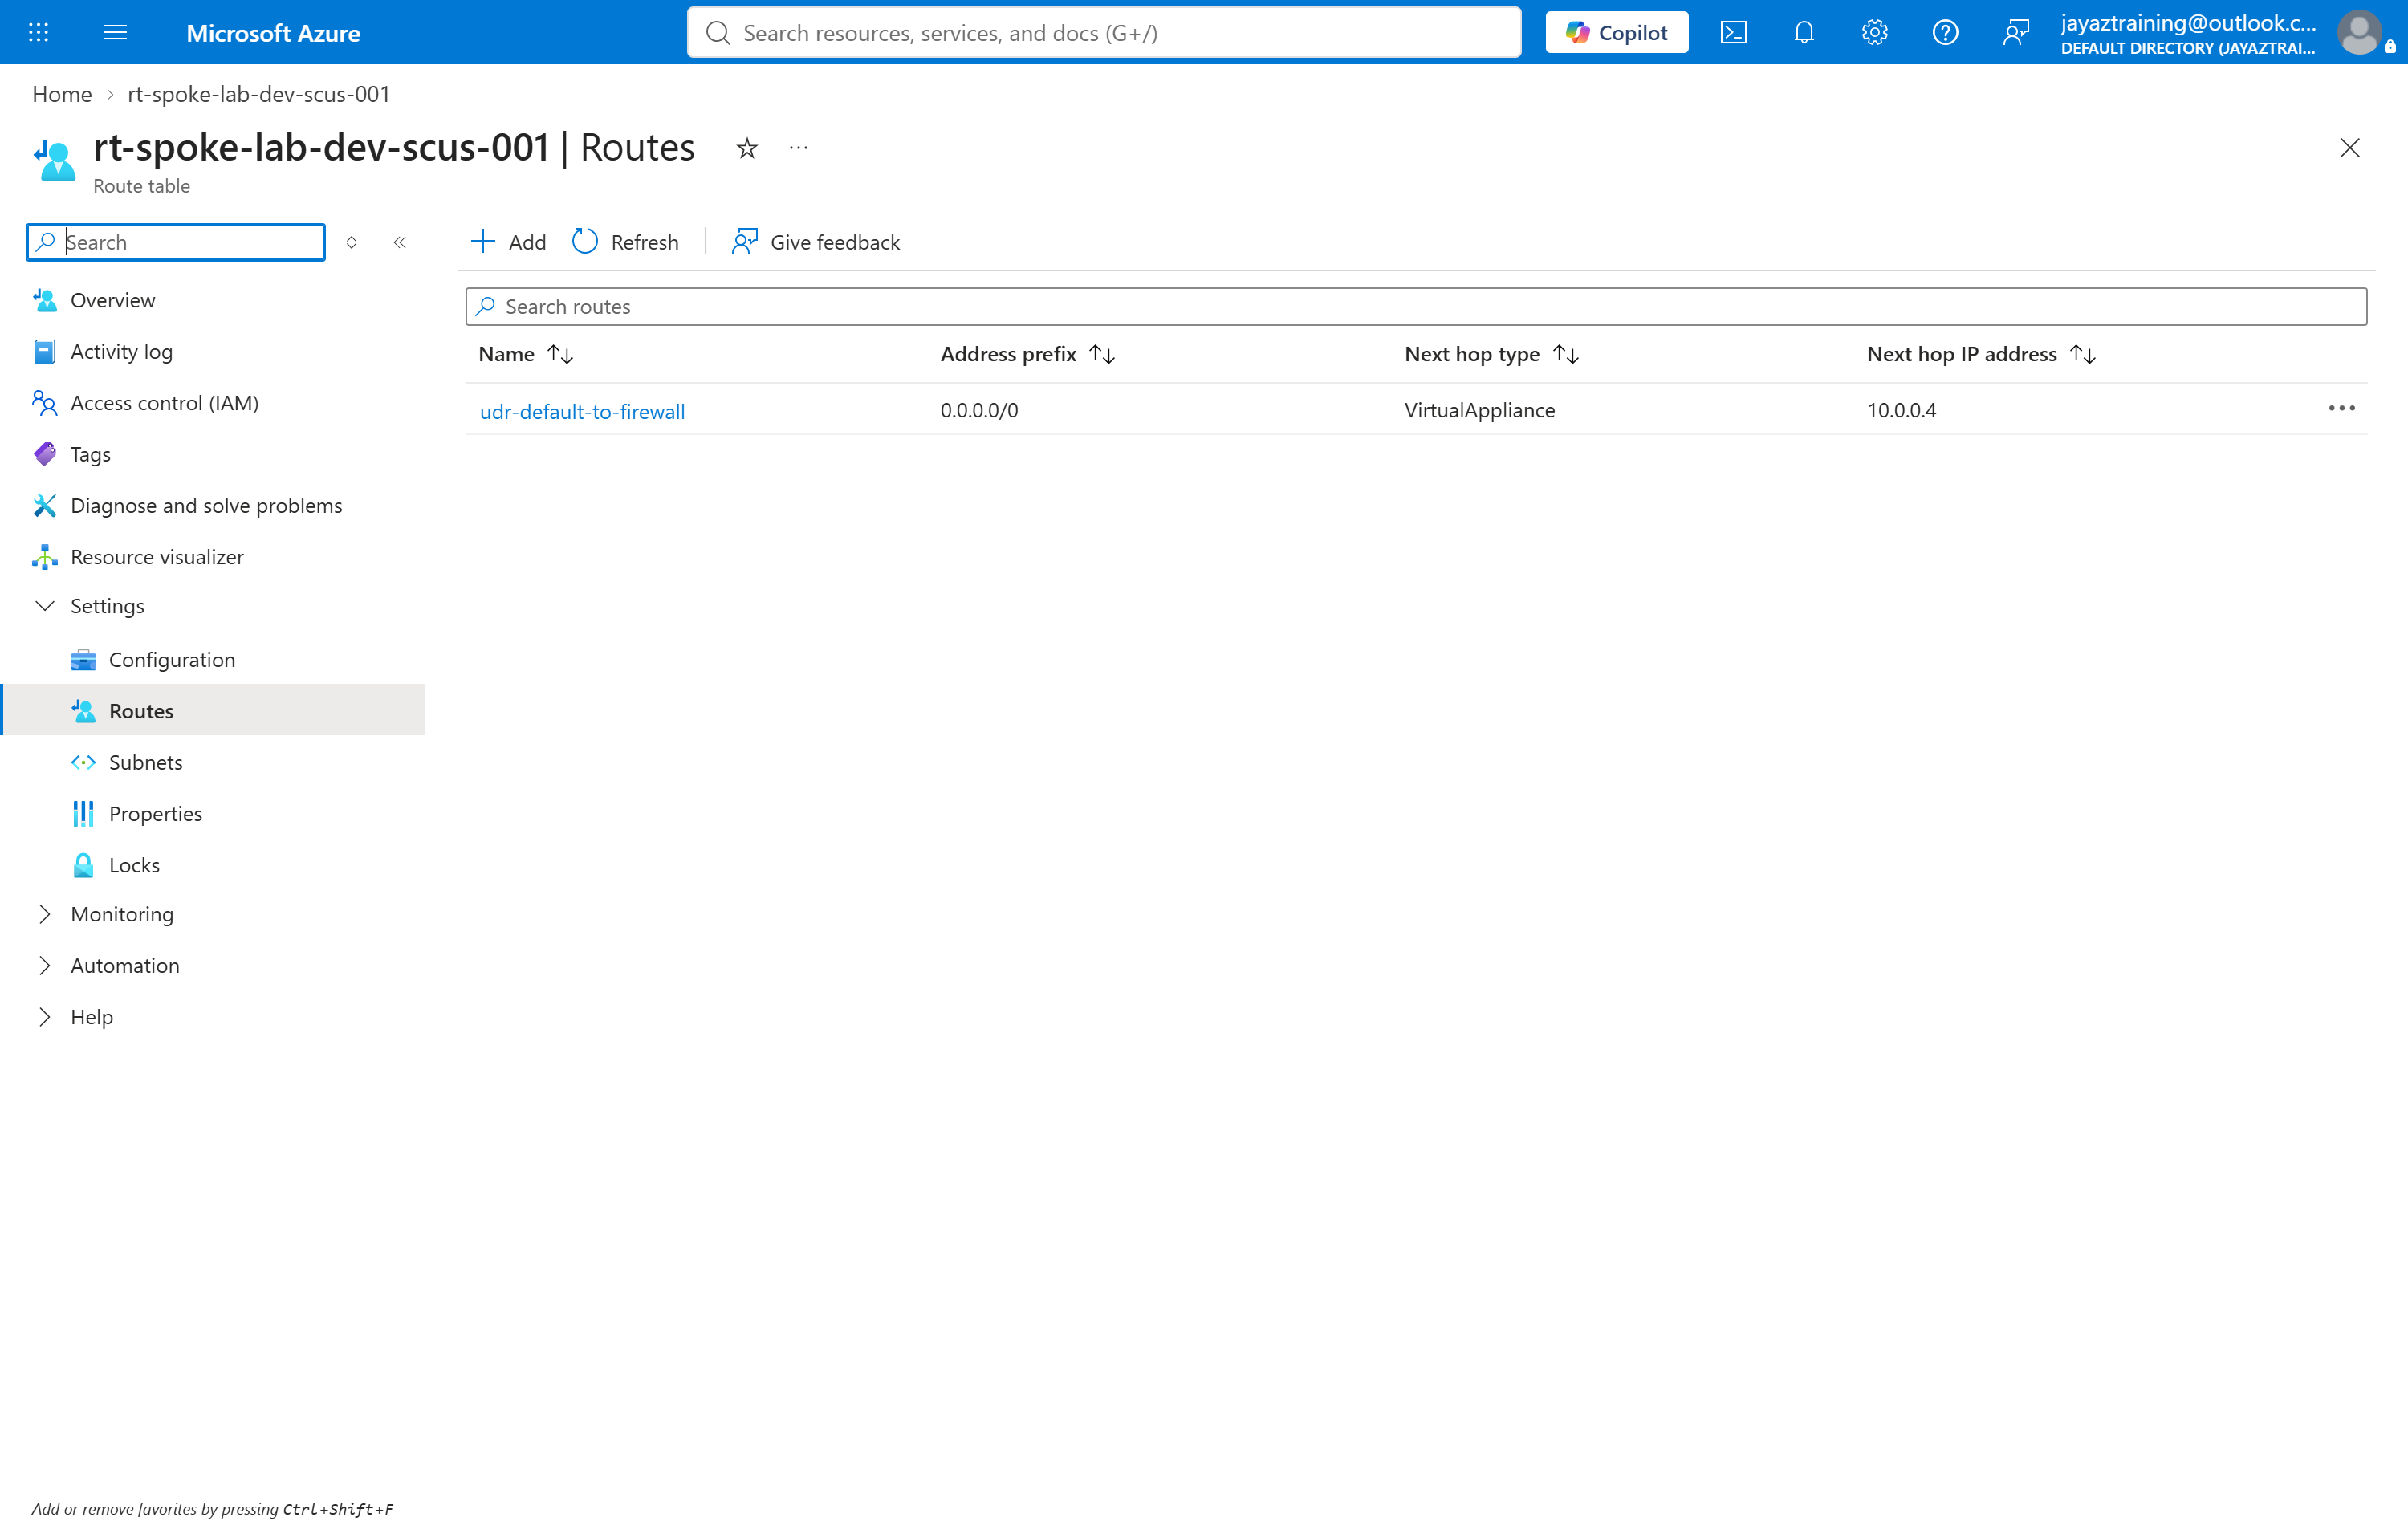Sort routes by Name column

525,354
